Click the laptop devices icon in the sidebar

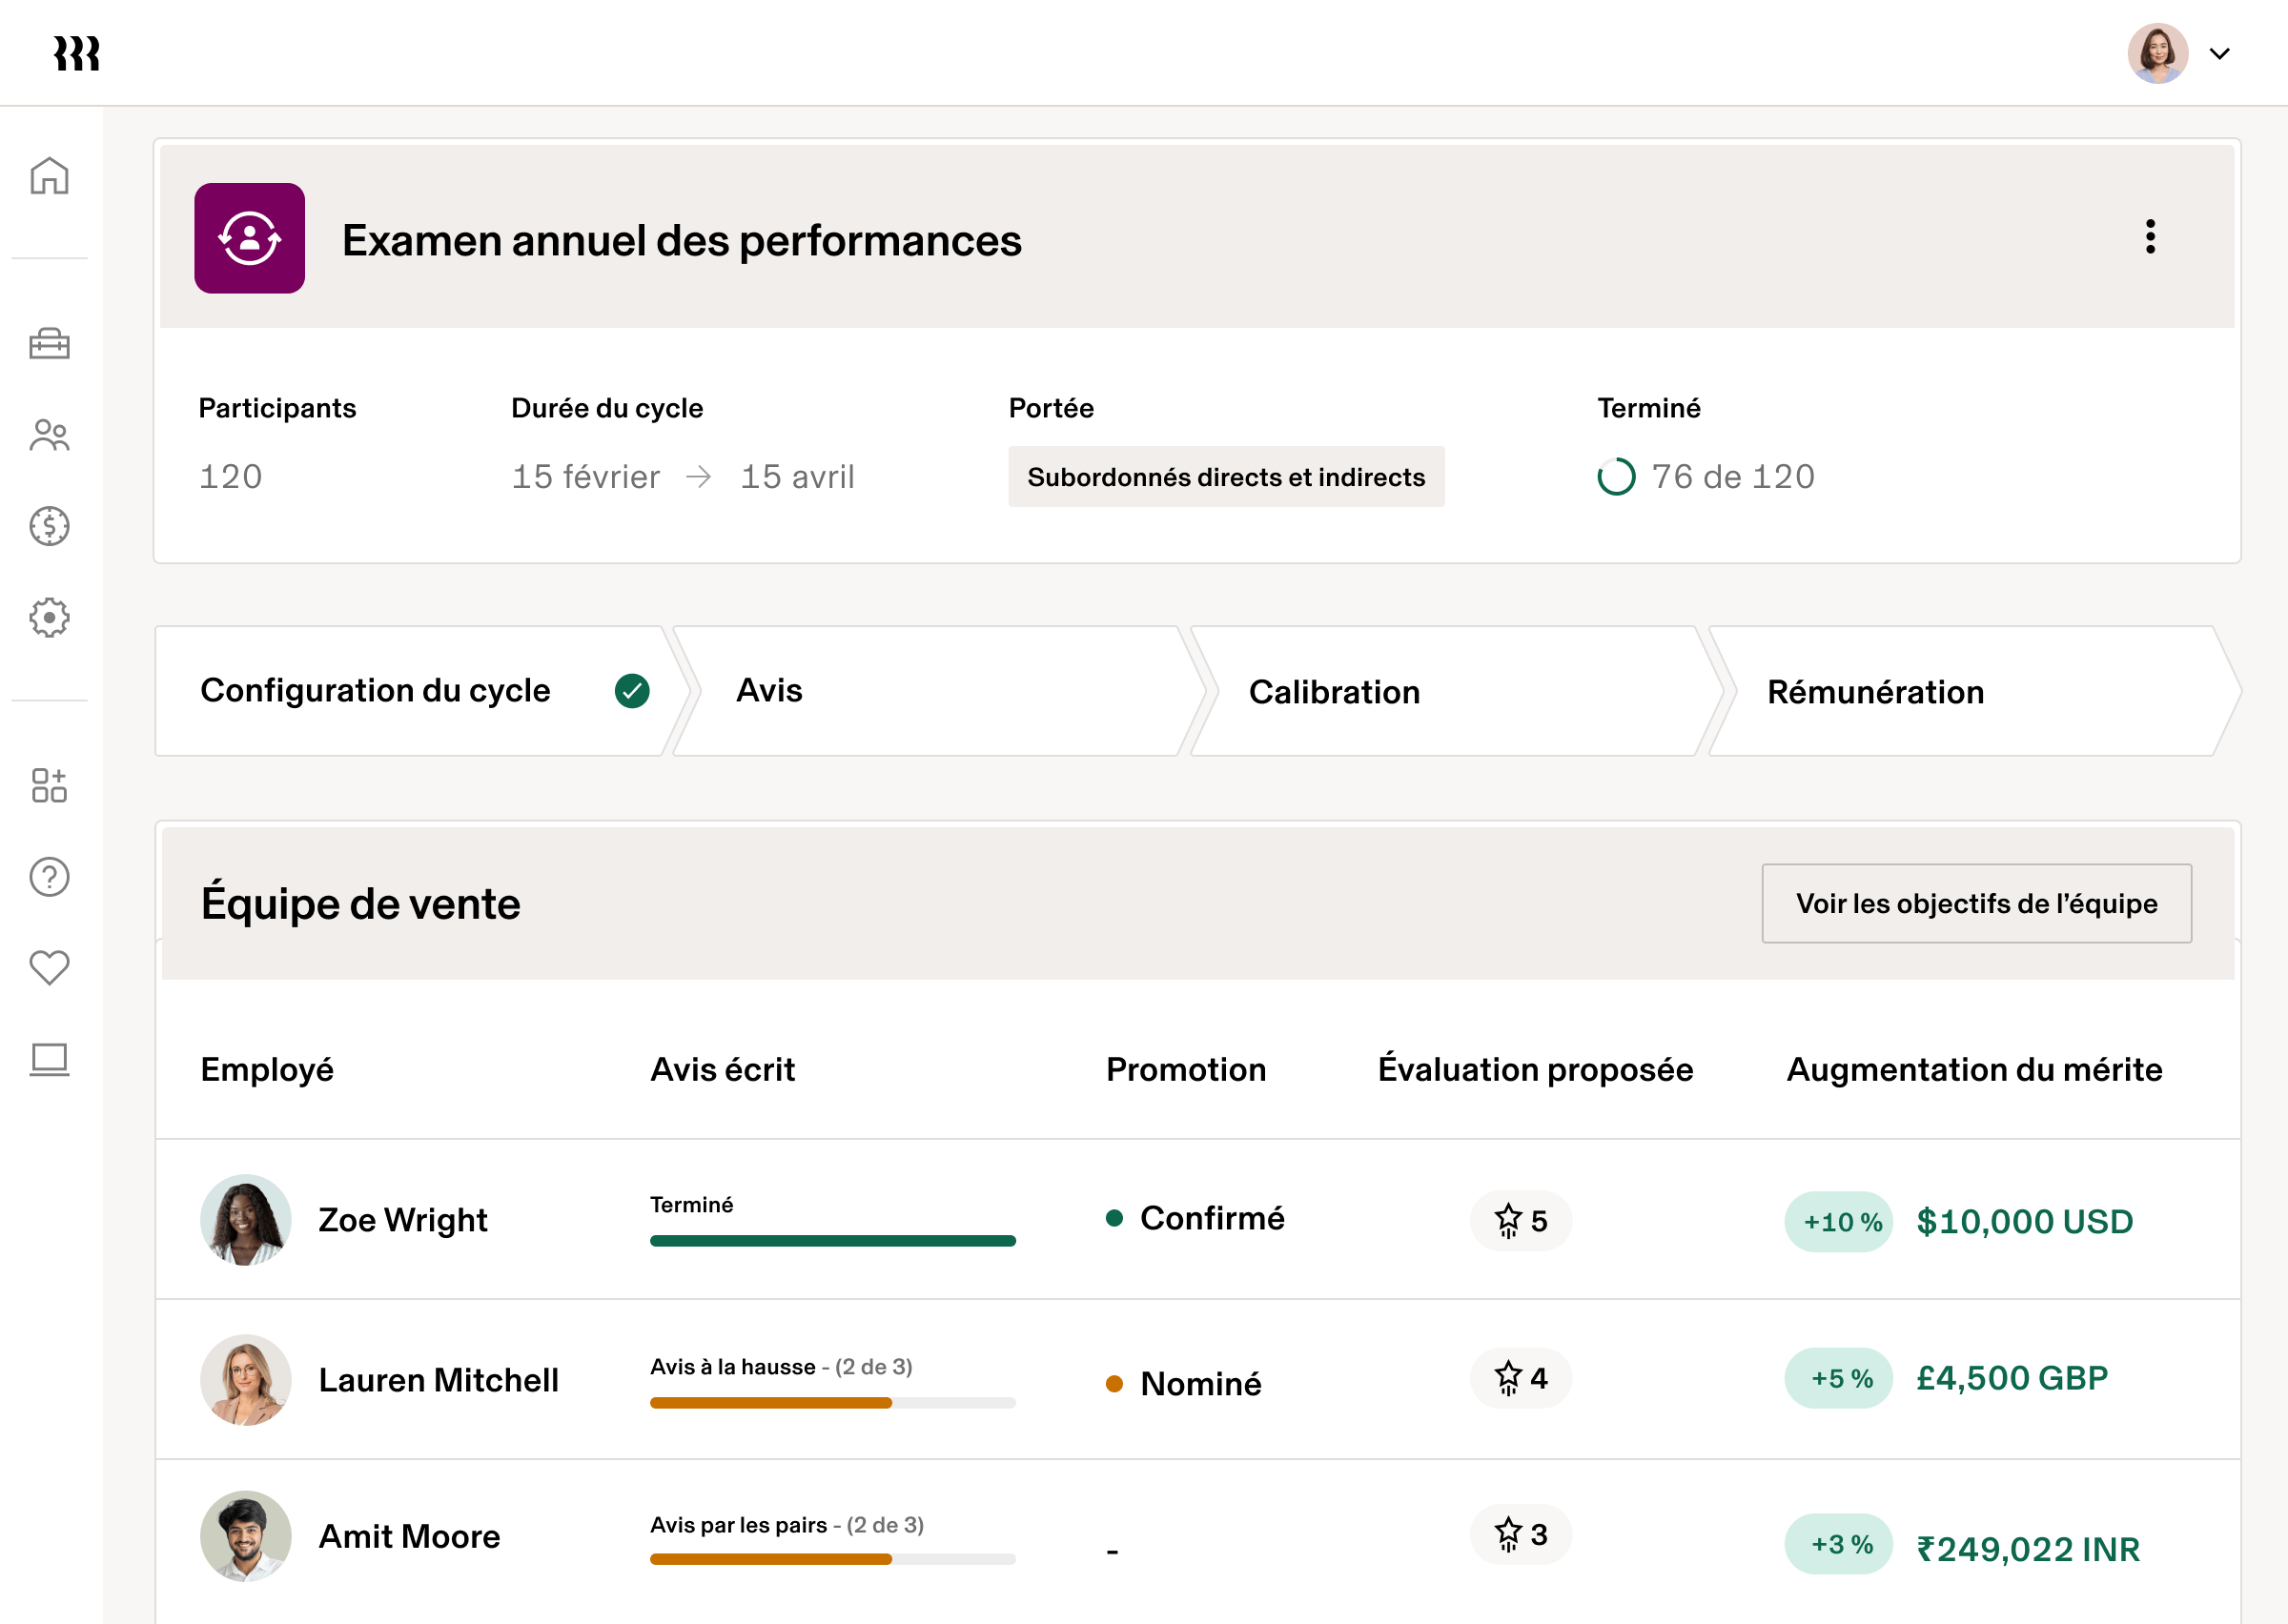[x=49, y=1060]
